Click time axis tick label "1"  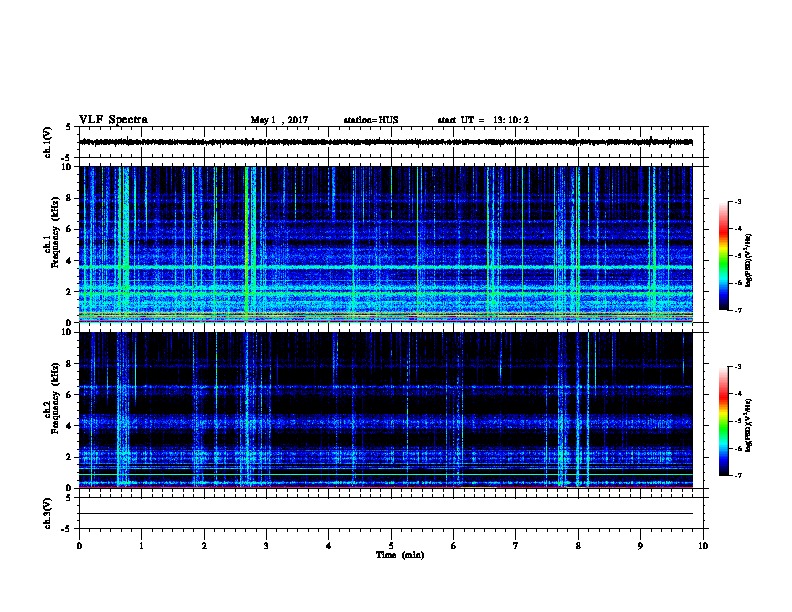pyautogui.click(x=141, y=545)
